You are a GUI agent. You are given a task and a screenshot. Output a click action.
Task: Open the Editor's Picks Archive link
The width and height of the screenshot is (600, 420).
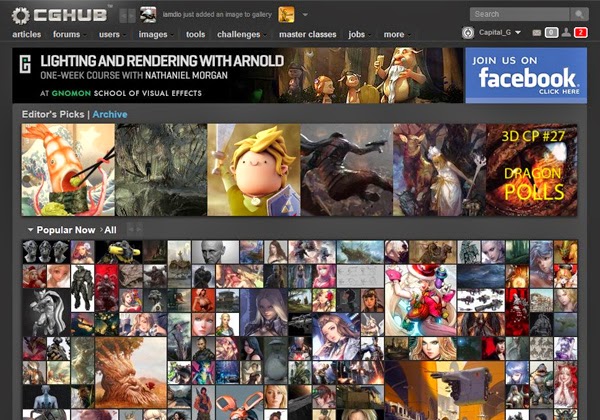[x=110, y=114]
